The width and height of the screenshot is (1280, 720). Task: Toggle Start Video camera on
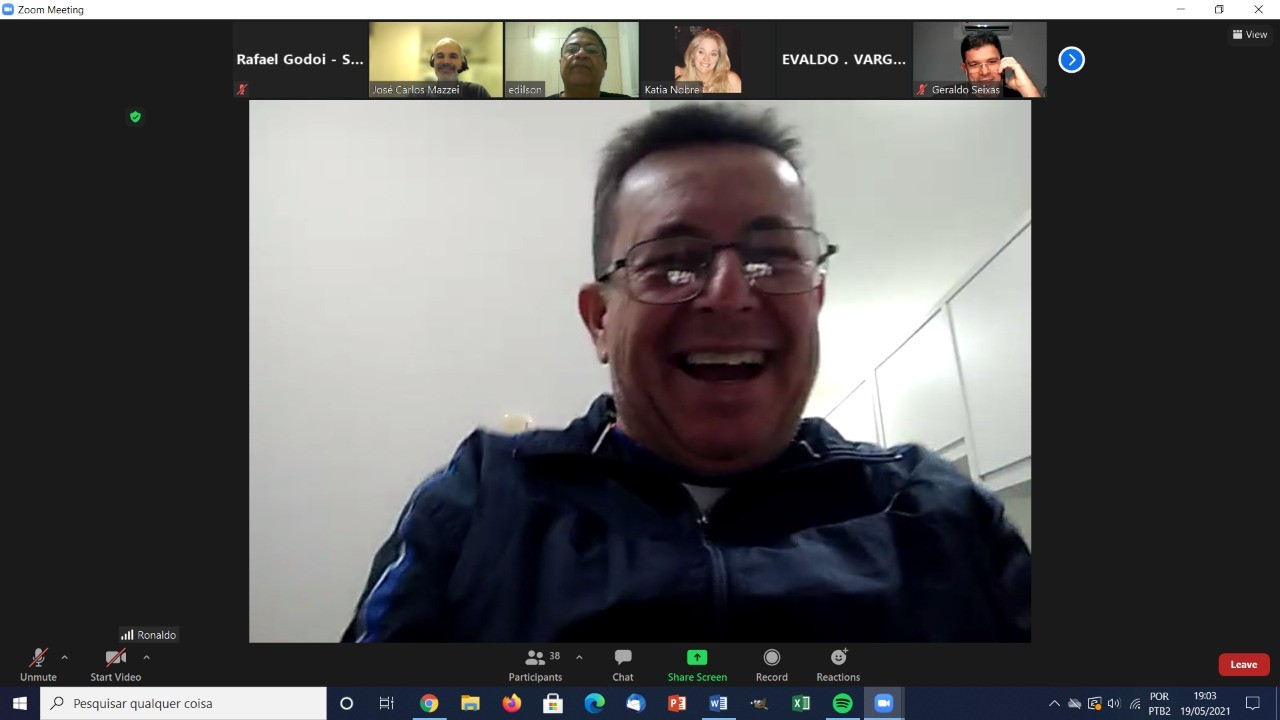point(115,658)
